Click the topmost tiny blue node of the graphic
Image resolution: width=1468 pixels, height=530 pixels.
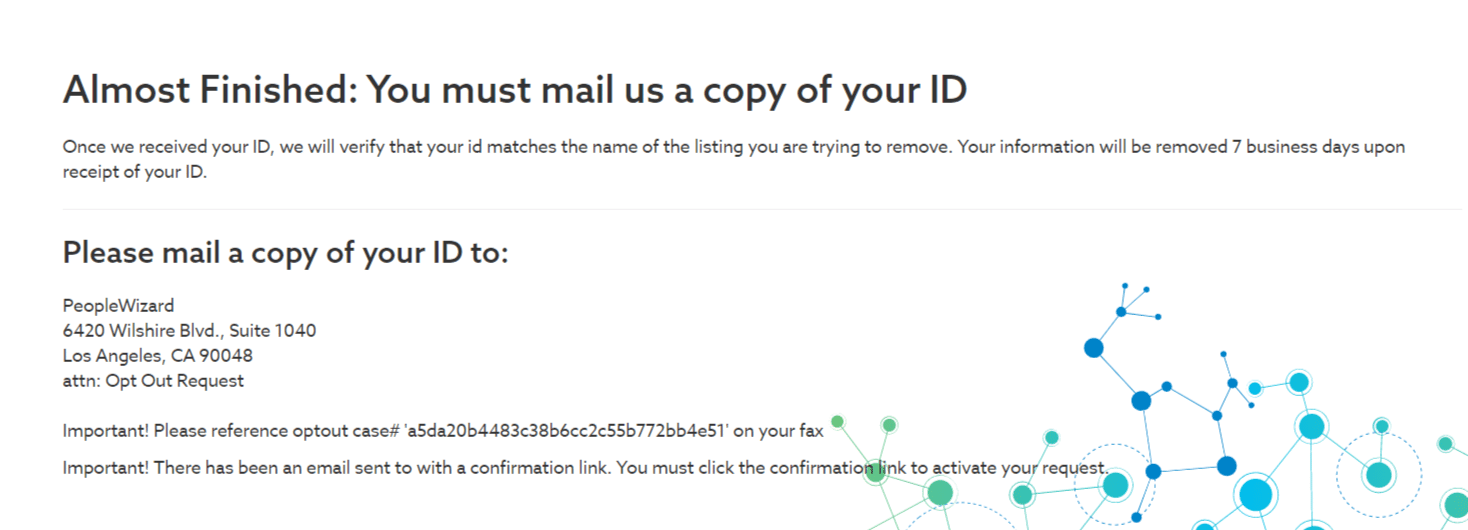1125,286
